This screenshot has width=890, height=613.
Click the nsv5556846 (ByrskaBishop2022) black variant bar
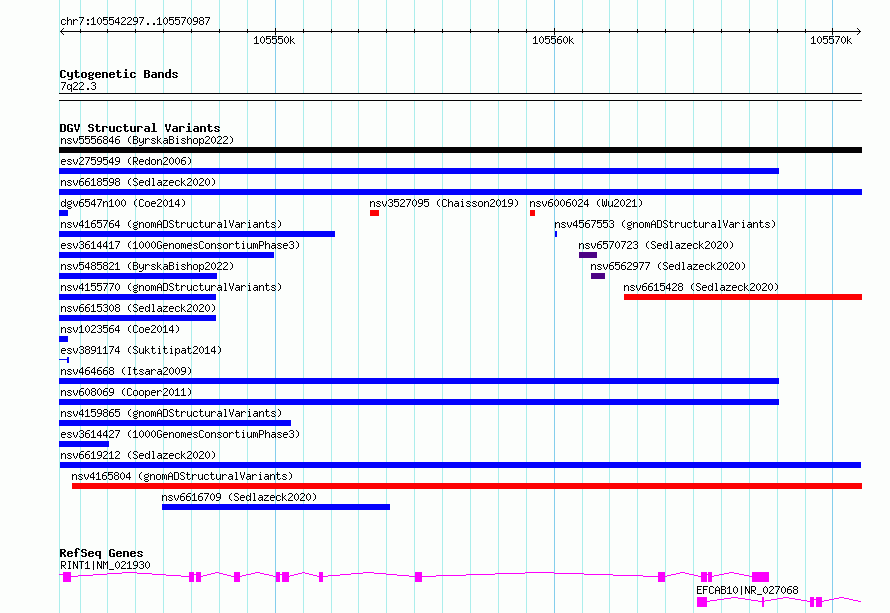pos(460,150)
